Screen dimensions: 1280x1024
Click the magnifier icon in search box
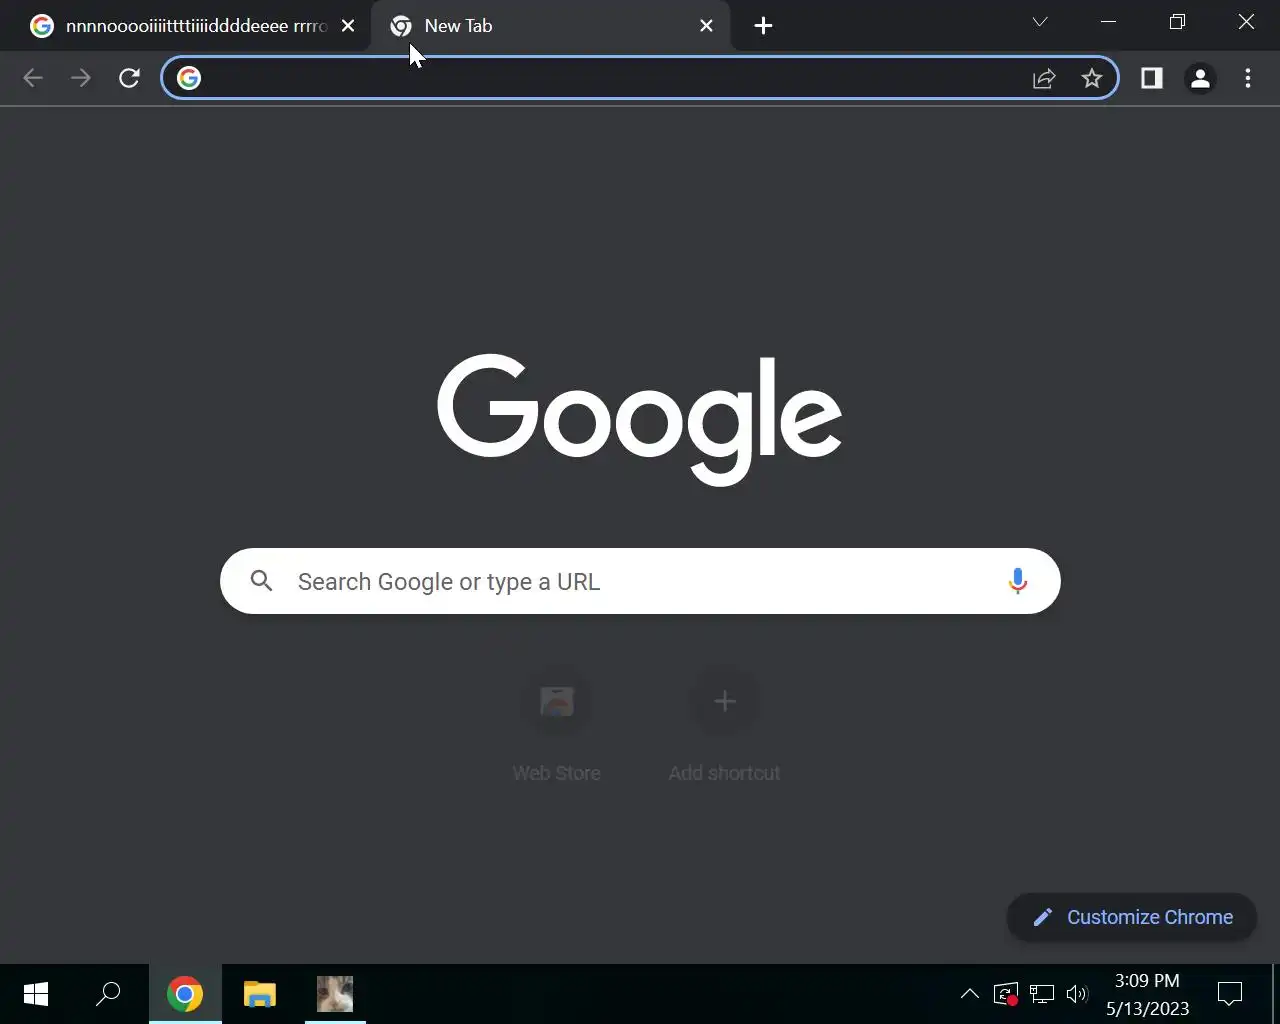tap(262, 581)
